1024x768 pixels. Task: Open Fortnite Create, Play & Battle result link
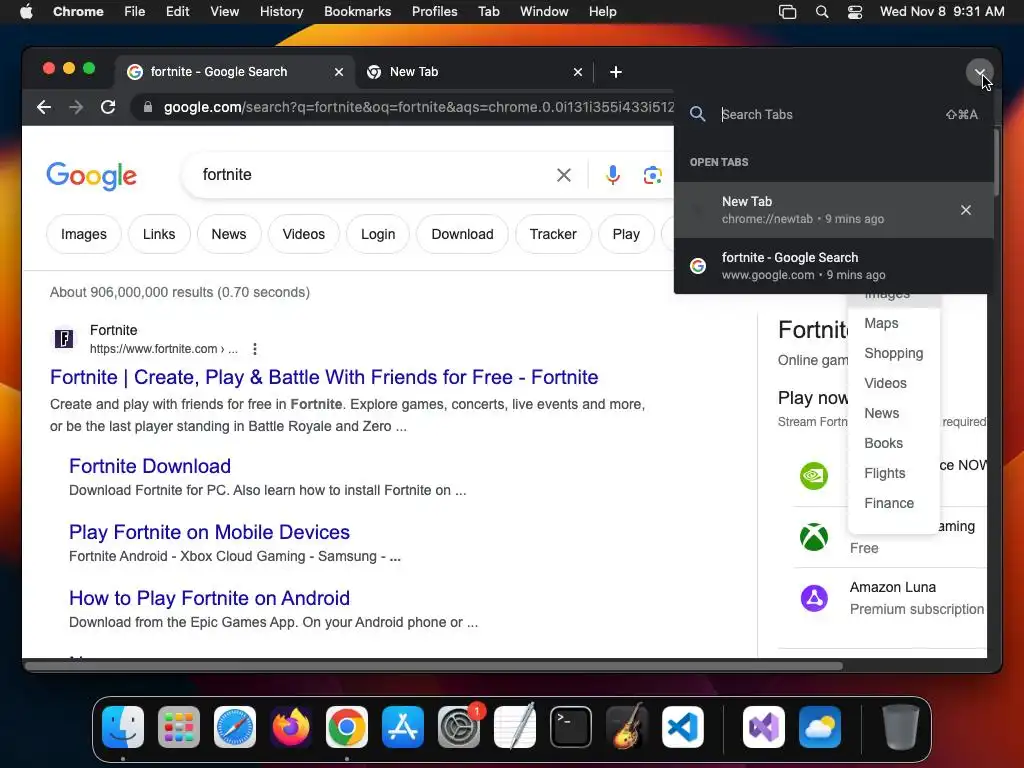(x=324, y=377)
